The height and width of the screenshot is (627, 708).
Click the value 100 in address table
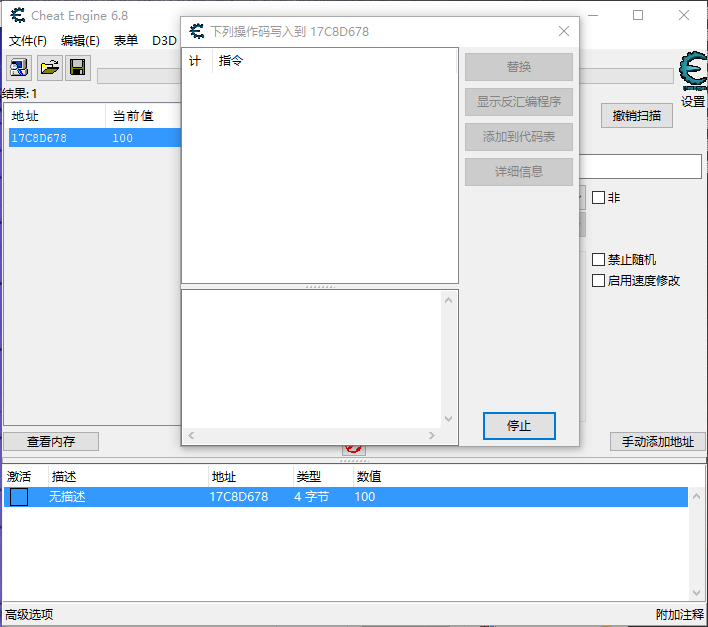coord(365,497)
